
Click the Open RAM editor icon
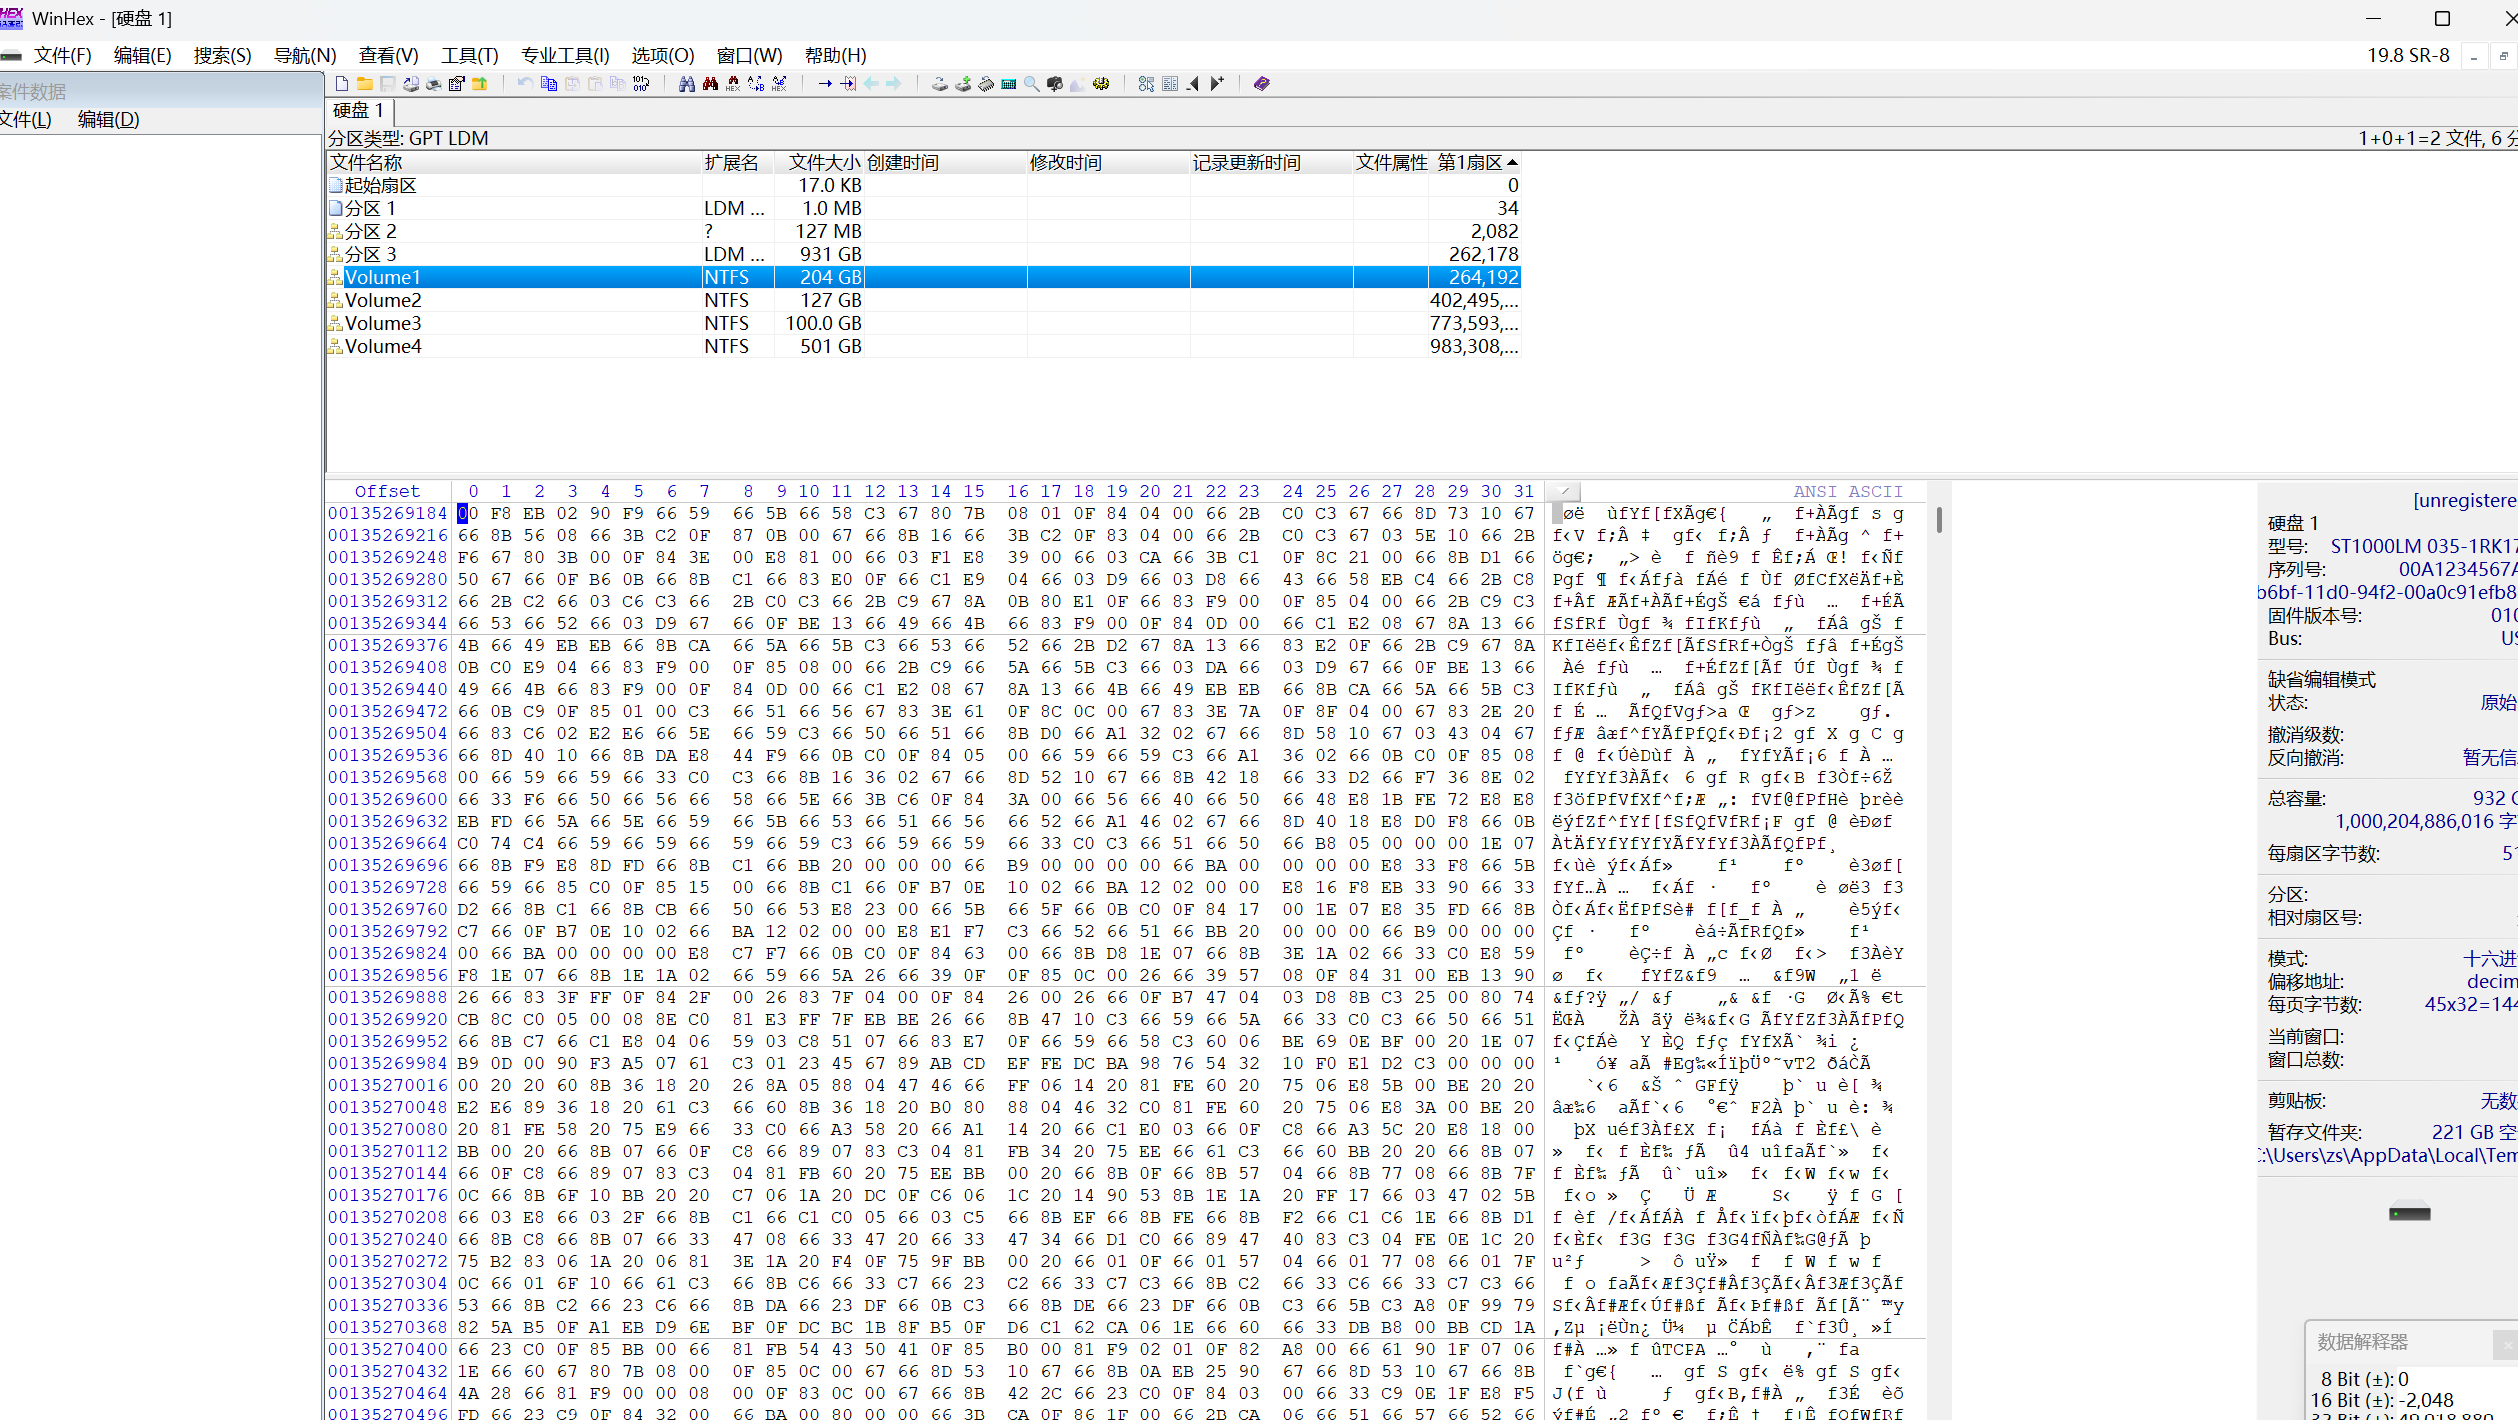pyautogui.click(x=985, y=84)
